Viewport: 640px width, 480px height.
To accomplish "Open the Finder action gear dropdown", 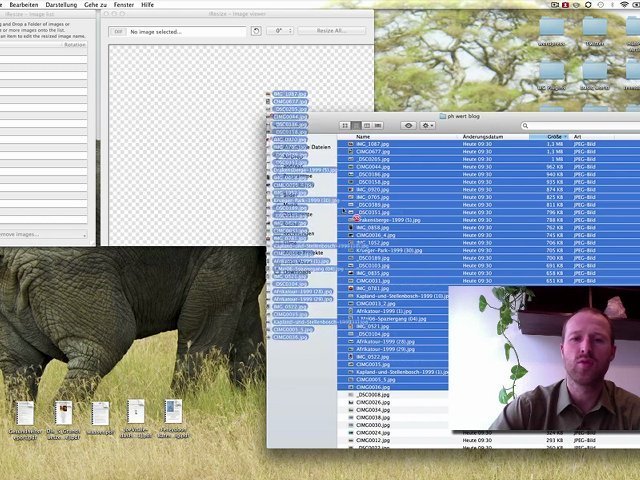I will [428, 125].
